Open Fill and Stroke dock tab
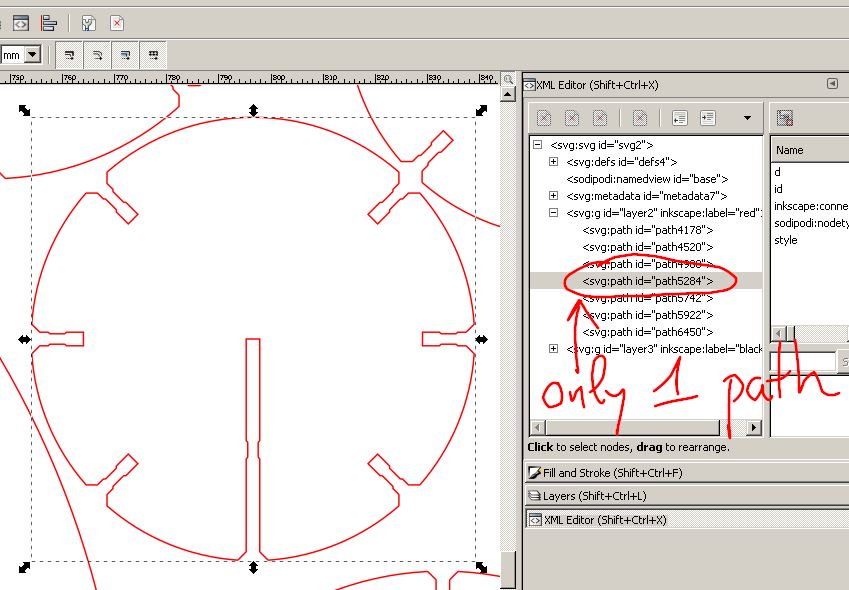 click(687, 473)
